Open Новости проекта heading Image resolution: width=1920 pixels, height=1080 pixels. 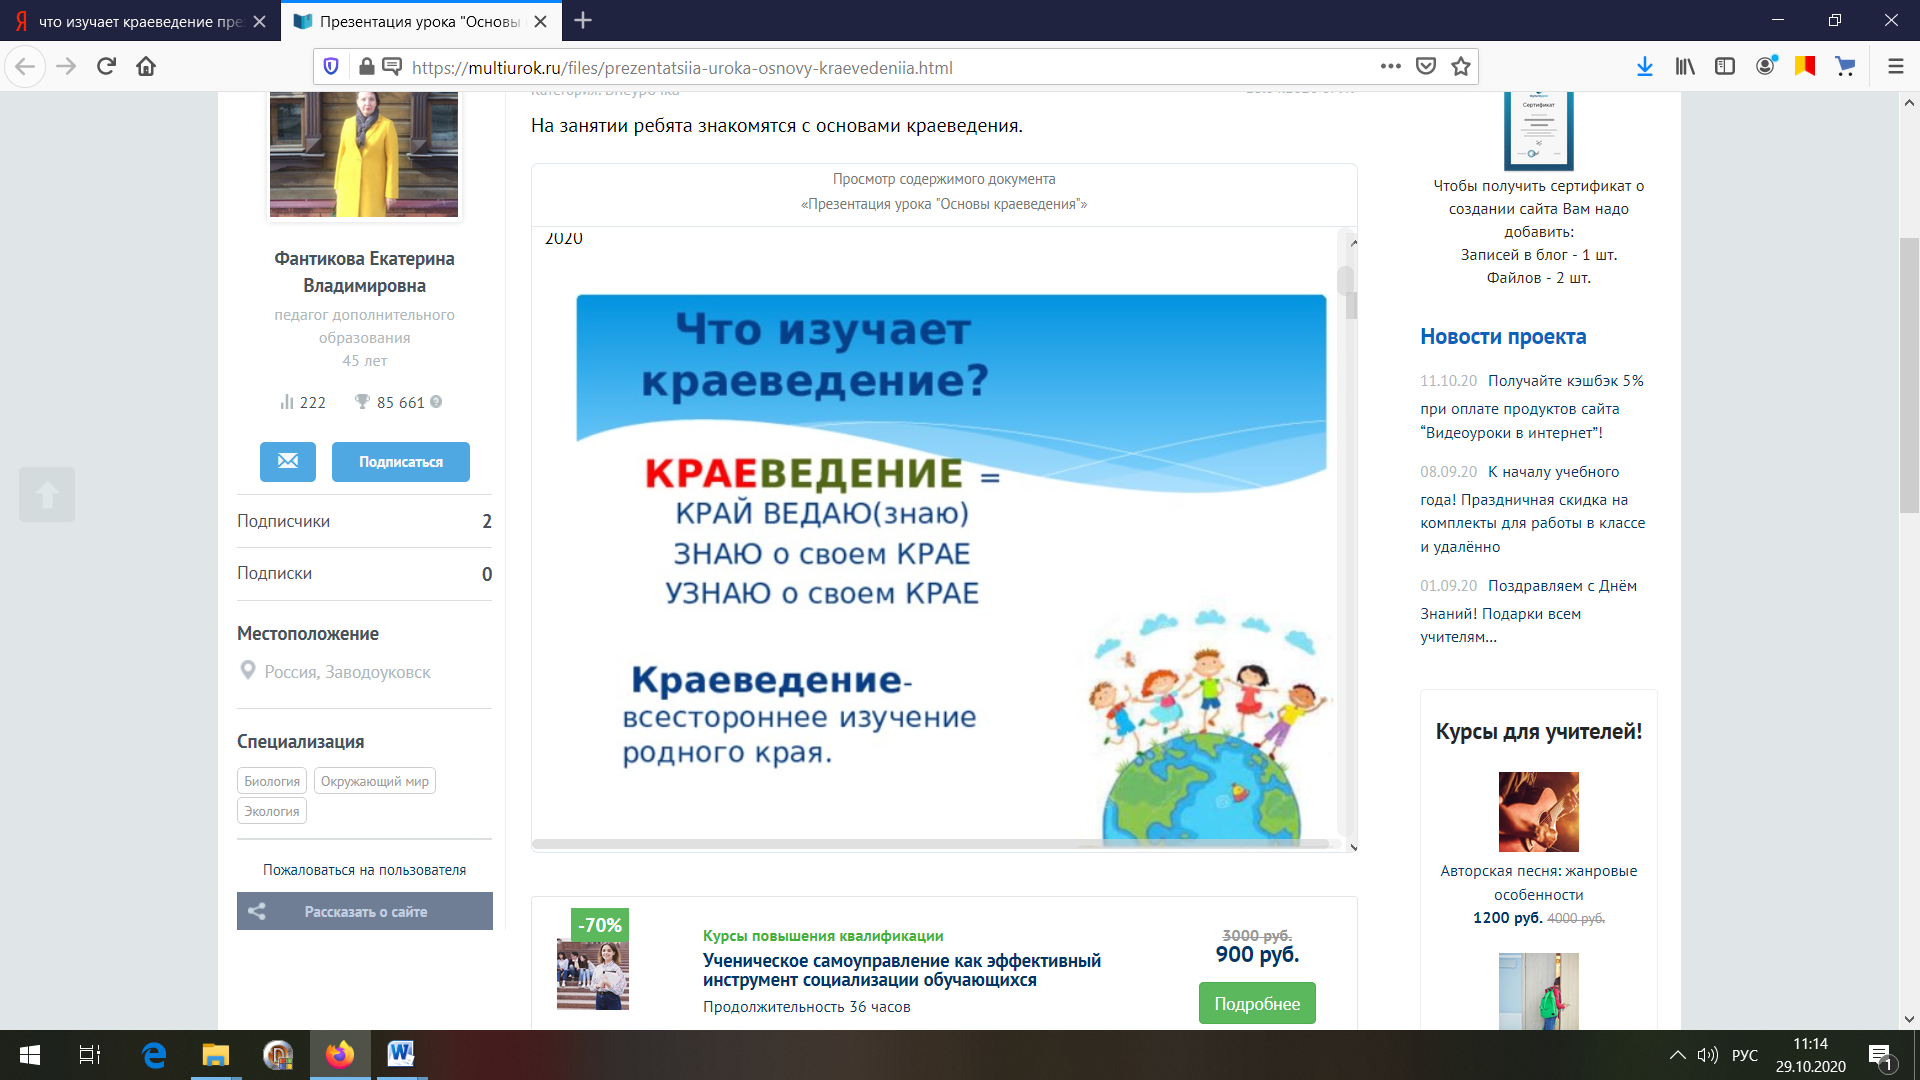pyautogui.click(x=1503, y=337)
